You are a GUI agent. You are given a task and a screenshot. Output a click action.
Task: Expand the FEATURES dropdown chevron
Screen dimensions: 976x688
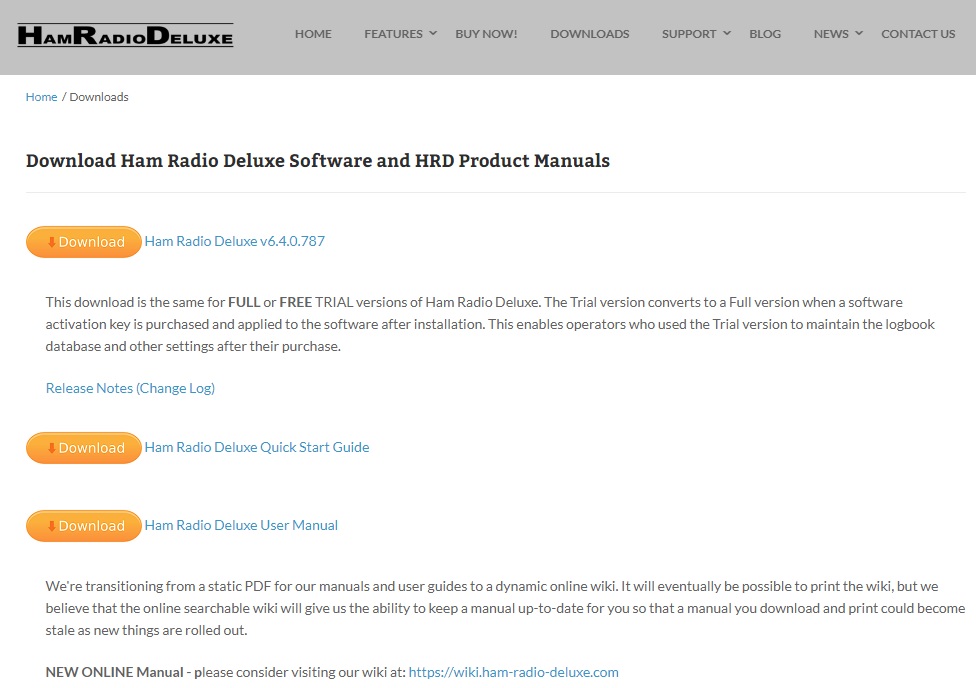click(433, 34)
